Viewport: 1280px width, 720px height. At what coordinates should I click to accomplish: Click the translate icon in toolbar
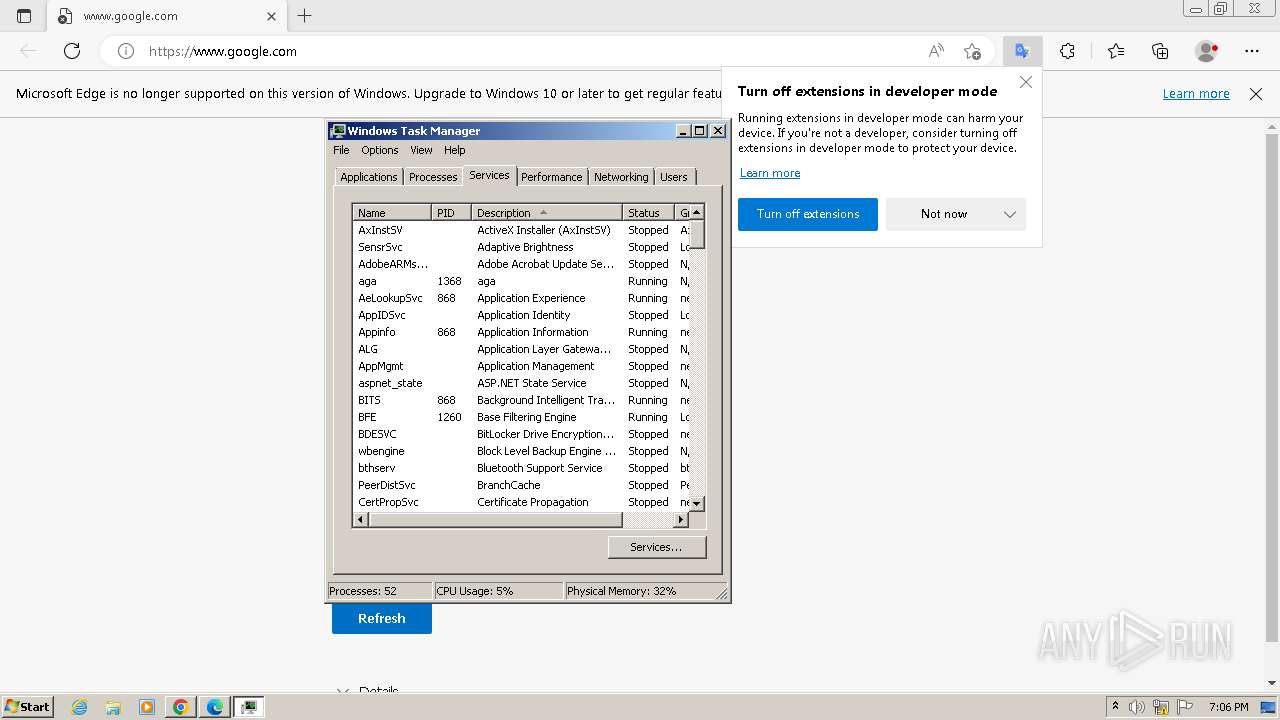click(1022, 51)
